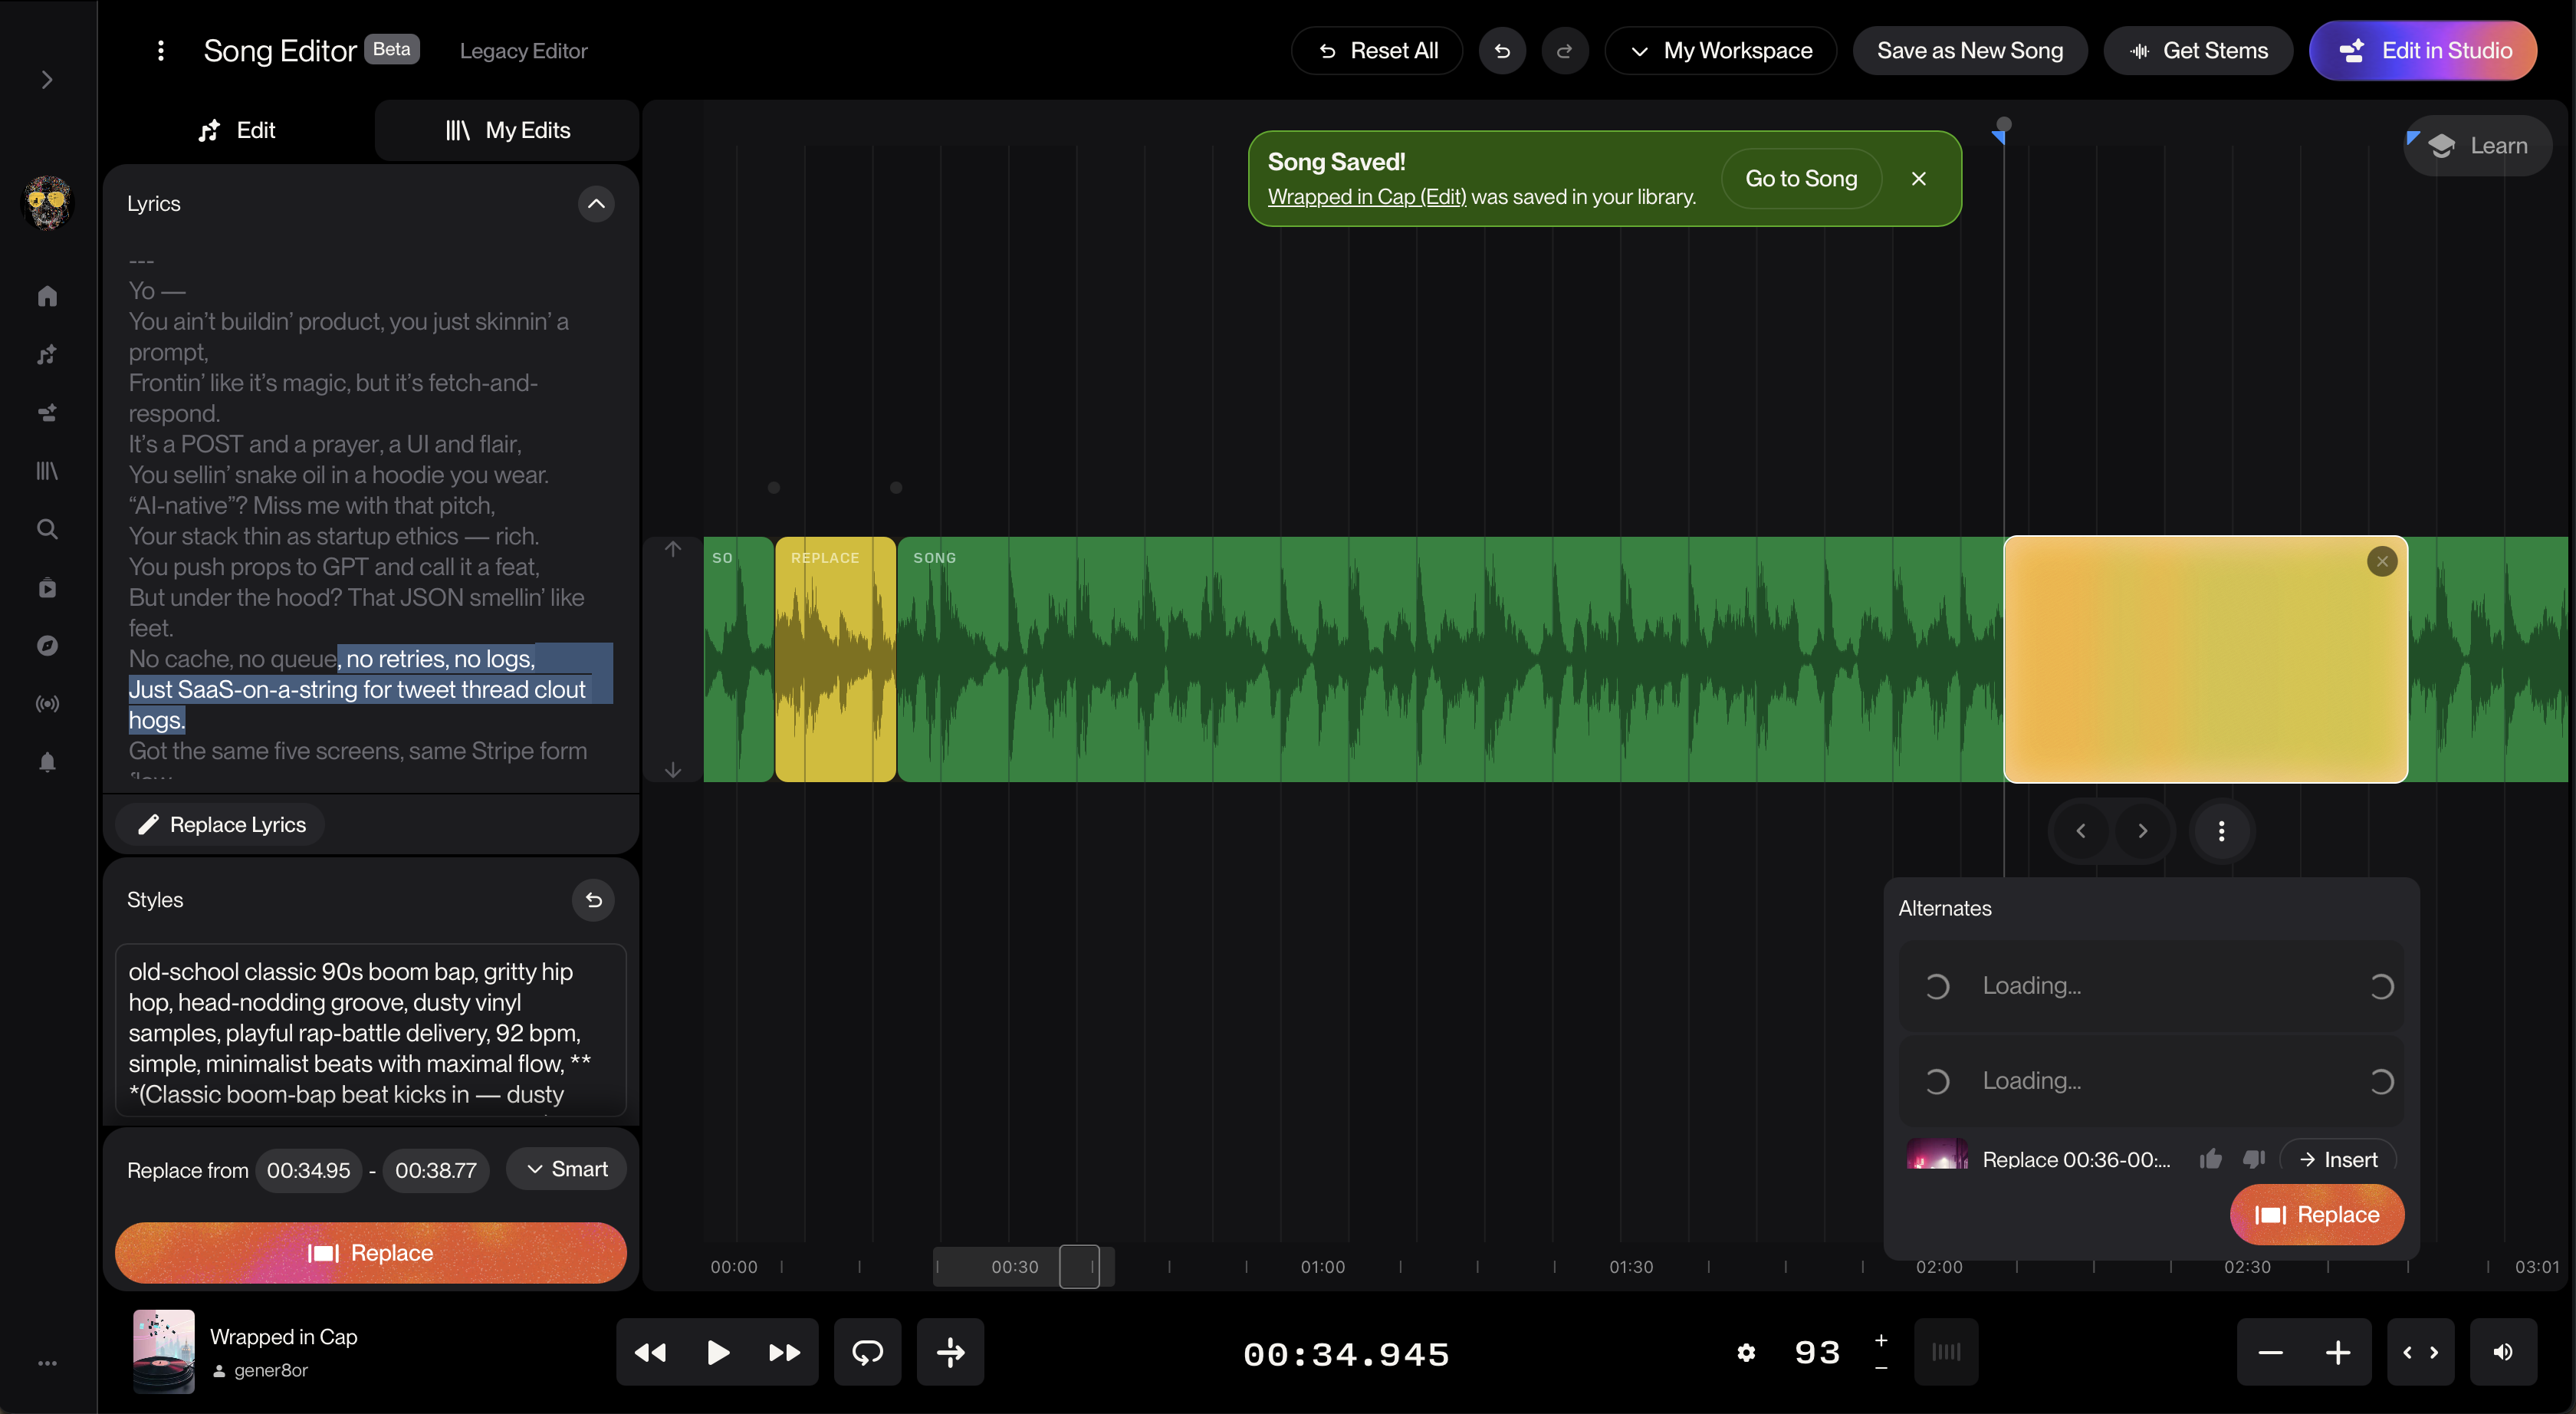Open the Smart mode dropdown

point(566,1169)
